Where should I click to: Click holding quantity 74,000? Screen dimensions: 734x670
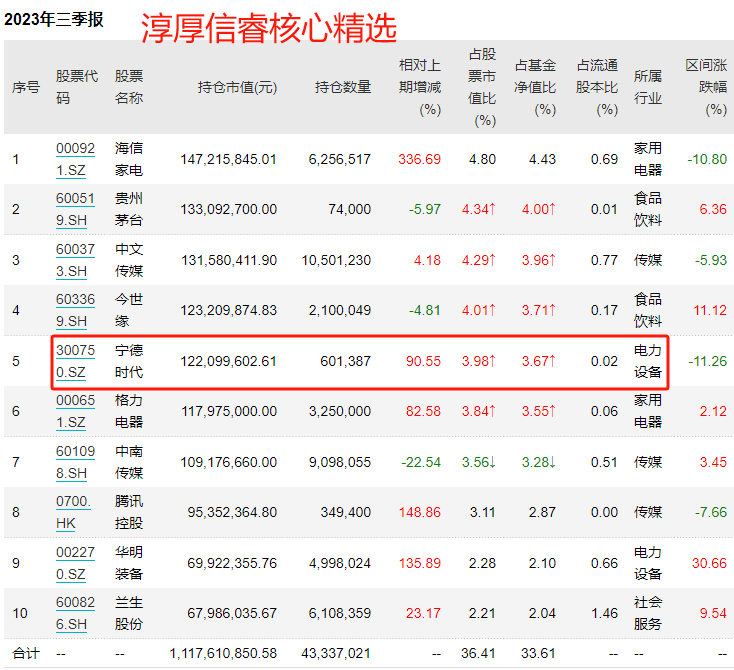(350, 209)
